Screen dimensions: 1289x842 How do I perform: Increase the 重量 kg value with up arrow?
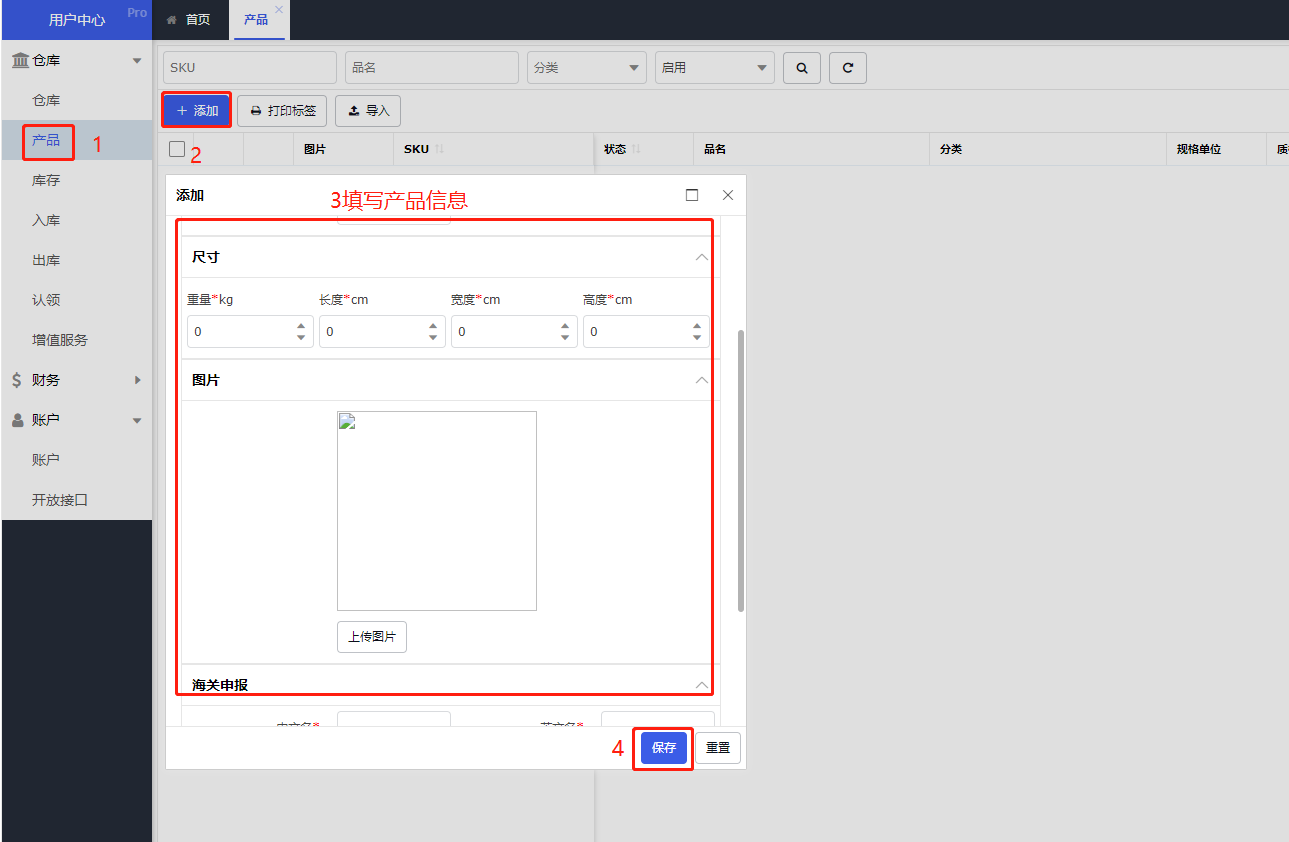click(x=301, y=325)
